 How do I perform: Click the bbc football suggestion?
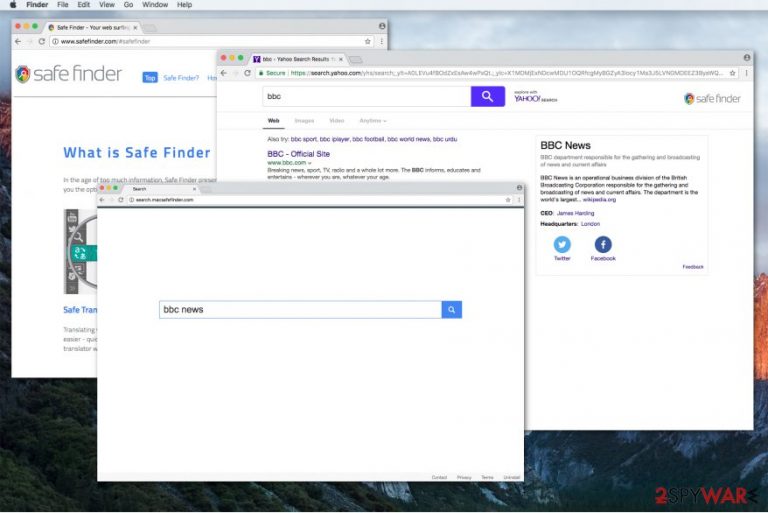point(368,139)
